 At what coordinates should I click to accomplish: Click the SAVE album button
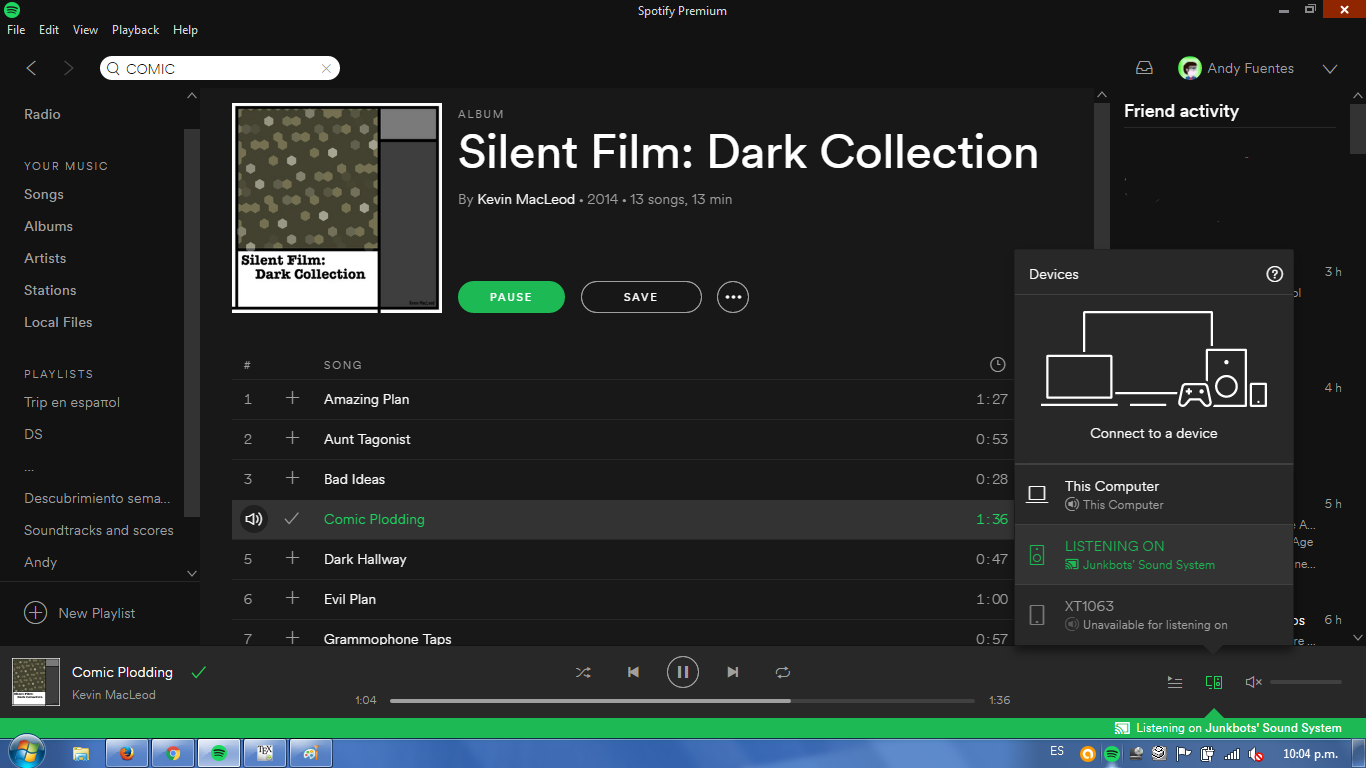pos(641,297)
